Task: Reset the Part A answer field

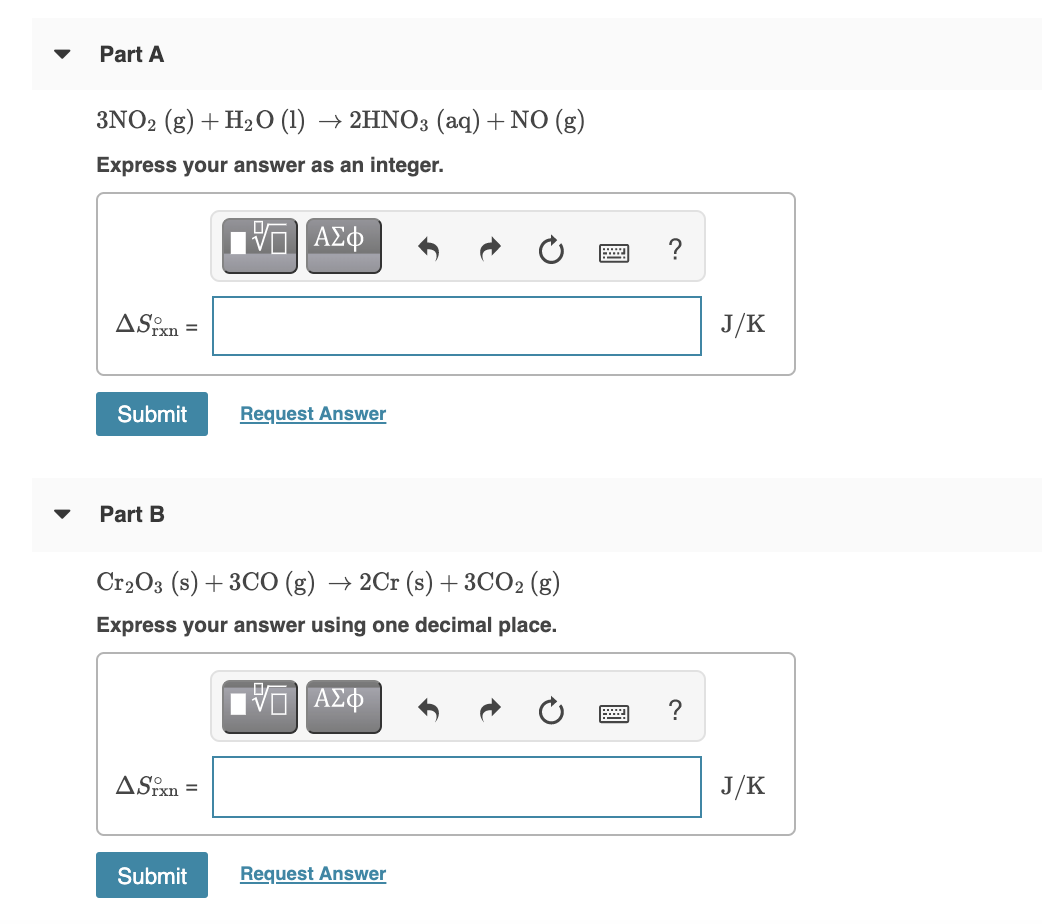Action: (x=551, y=251)
